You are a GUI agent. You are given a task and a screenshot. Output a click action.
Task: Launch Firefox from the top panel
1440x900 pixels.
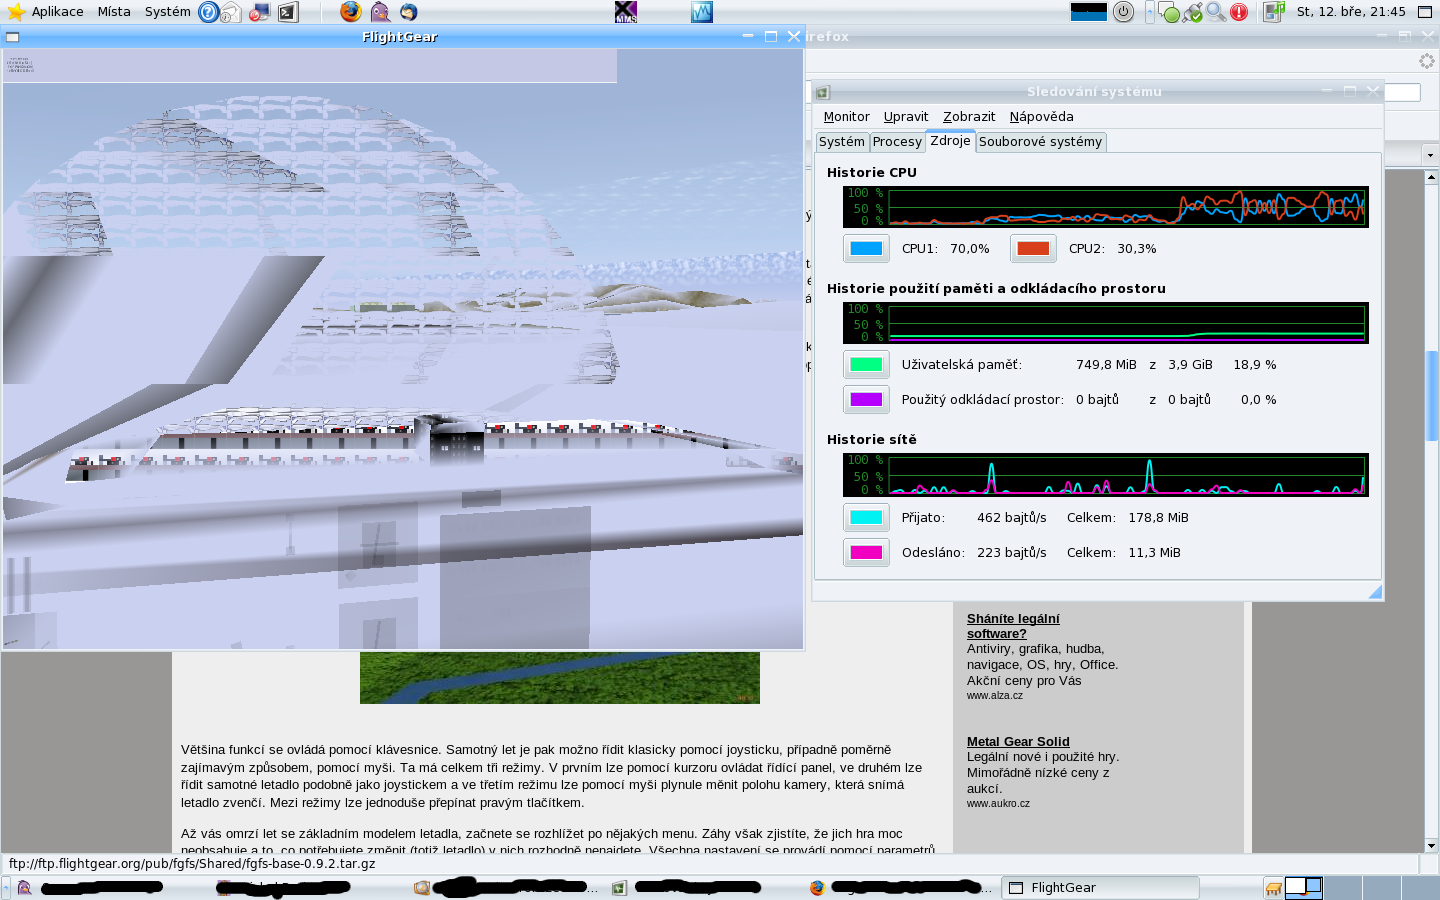pyautogui.click(x=350, y=12)
